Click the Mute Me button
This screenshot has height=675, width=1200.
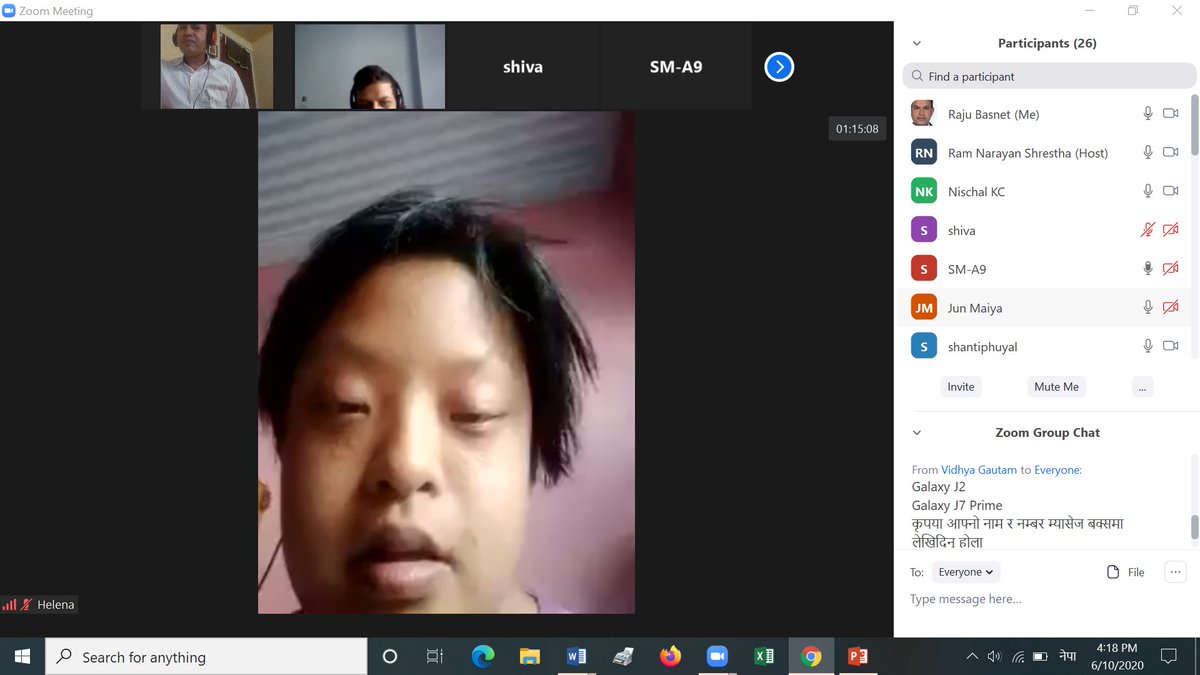click(1057, 387)
